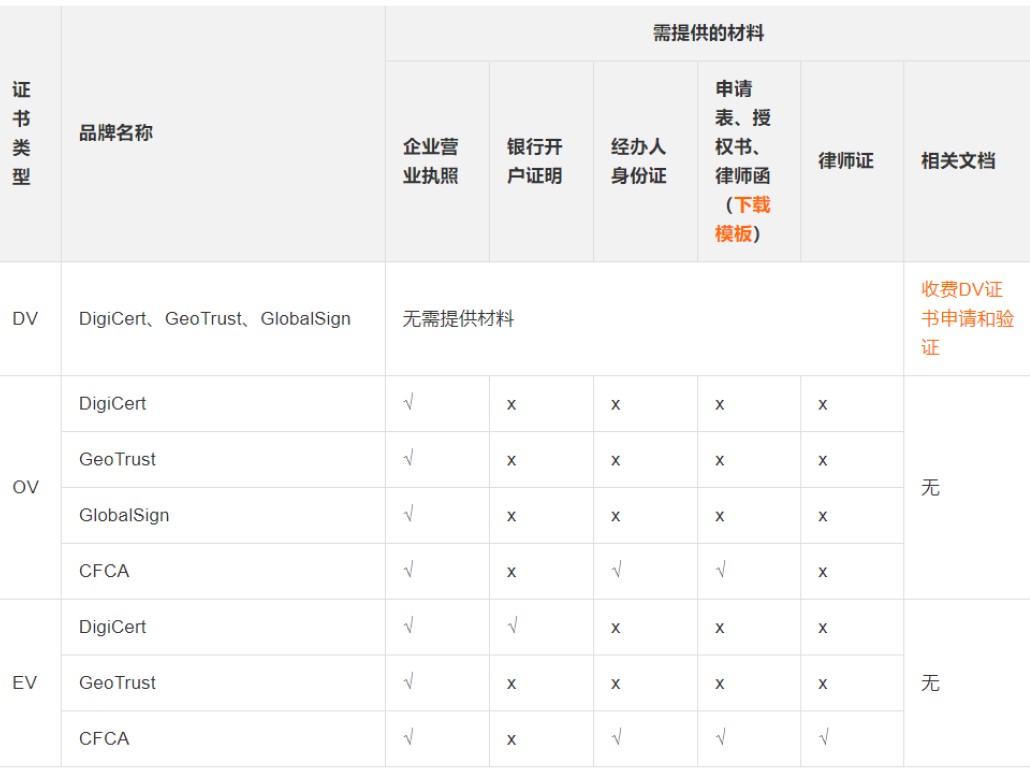
Task: Select EV CFCA 律师证 checkmark
Action: [824, 737]
